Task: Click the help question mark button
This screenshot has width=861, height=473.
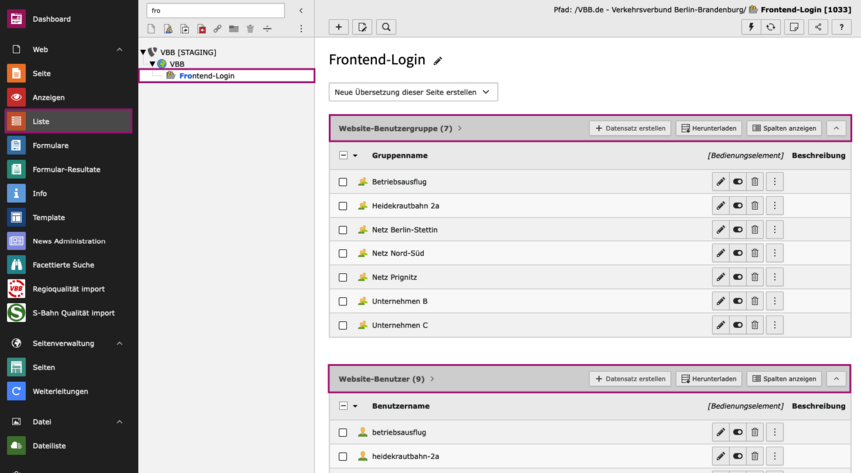Action: pos(841,27)
